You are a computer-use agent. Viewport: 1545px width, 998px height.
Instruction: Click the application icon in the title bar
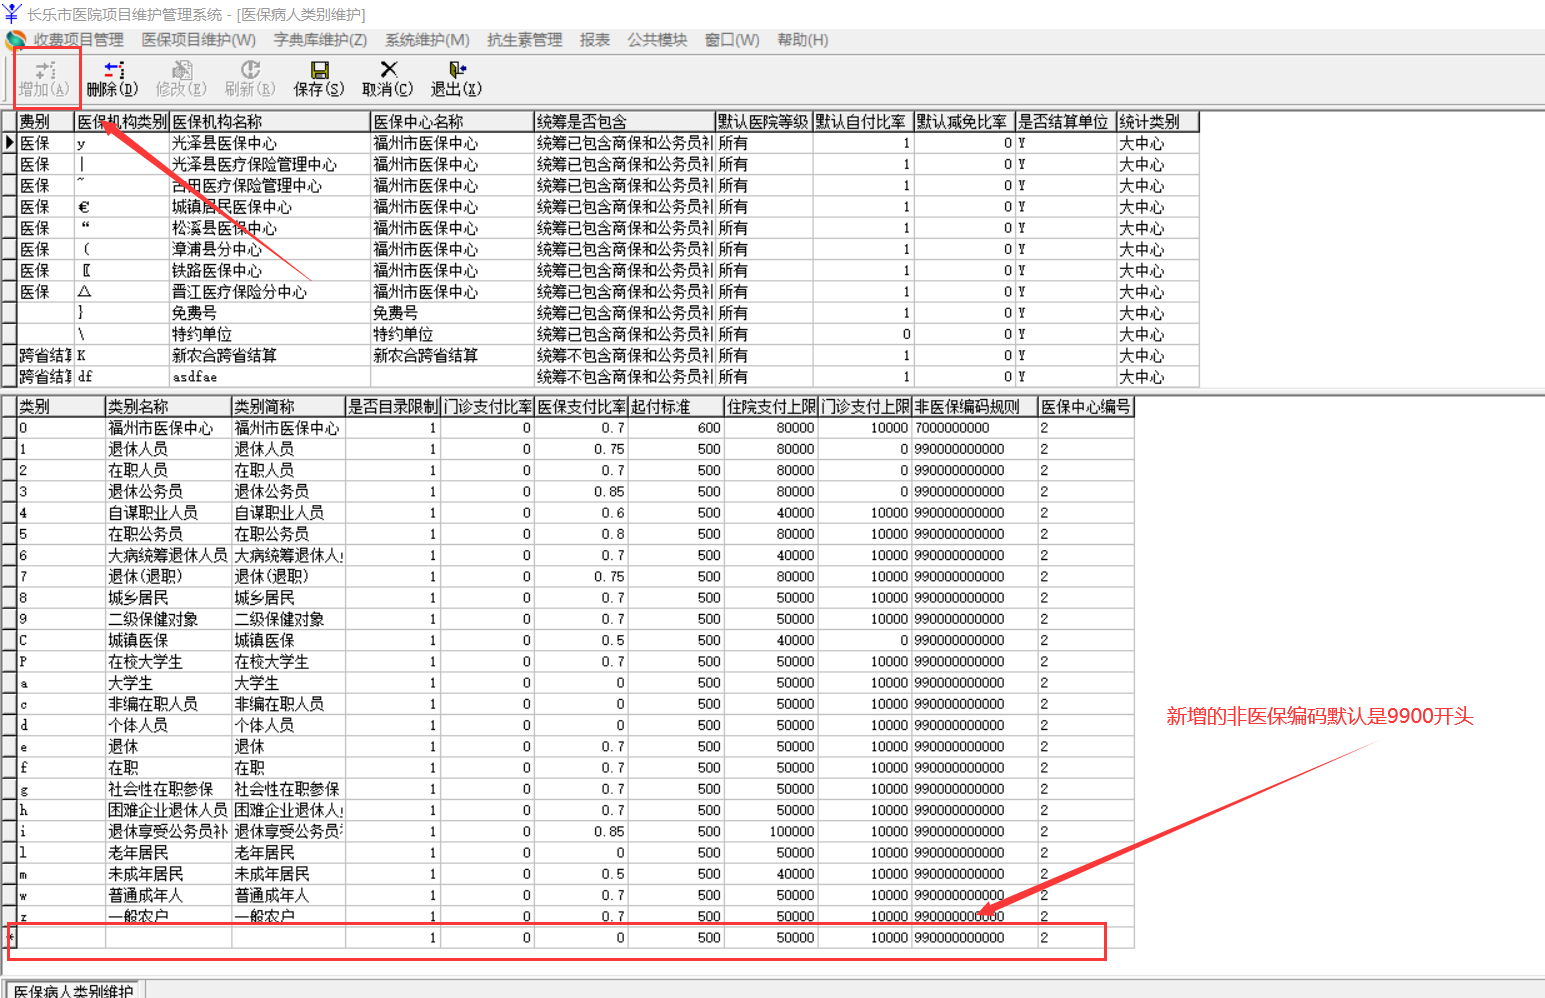(12, 14)
